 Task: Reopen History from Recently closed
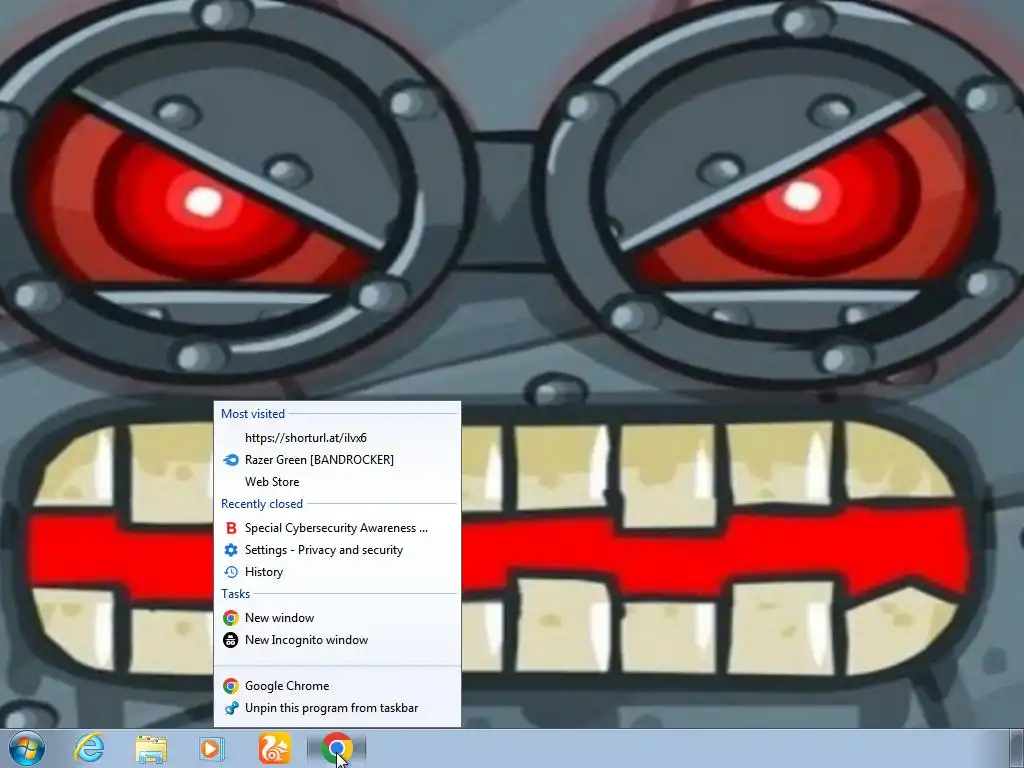[x=338, y=572]
